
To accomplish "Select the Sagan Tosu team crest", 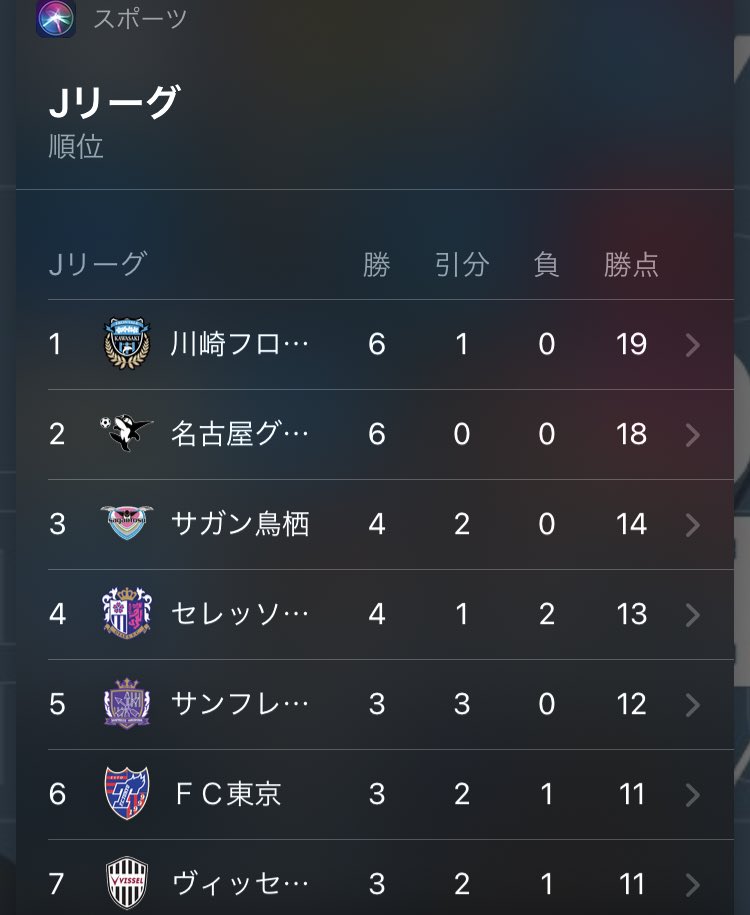I will coord(127,522).
